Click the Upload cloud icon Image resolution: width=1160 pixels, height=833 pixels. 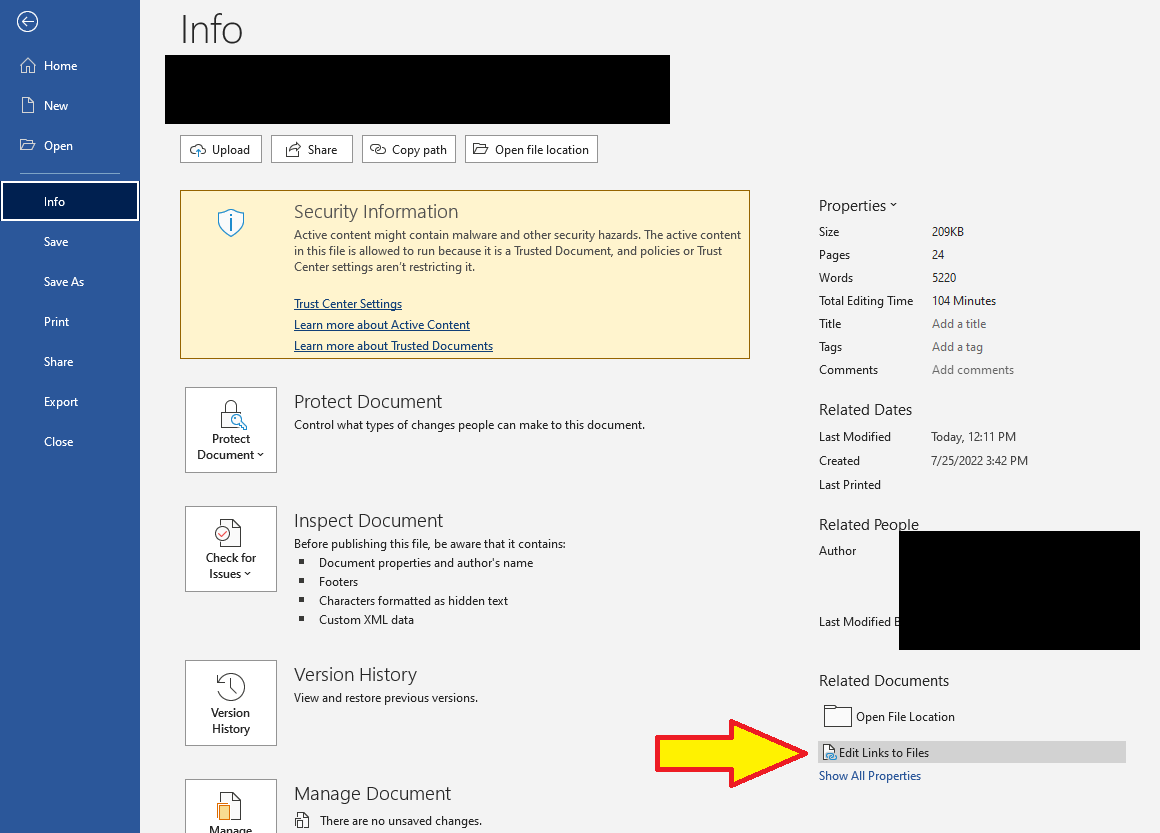point(199,148)
